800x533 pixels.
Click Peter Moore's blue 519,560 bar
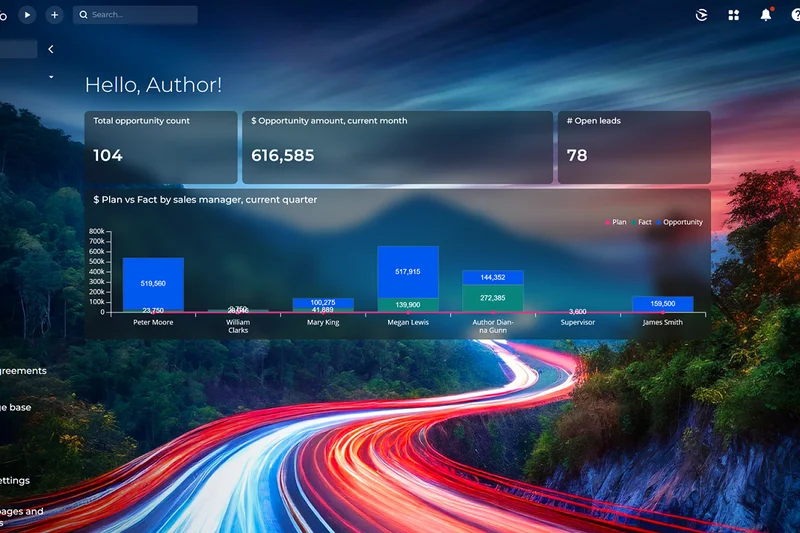pyautogui.click(x=153, y=283)
